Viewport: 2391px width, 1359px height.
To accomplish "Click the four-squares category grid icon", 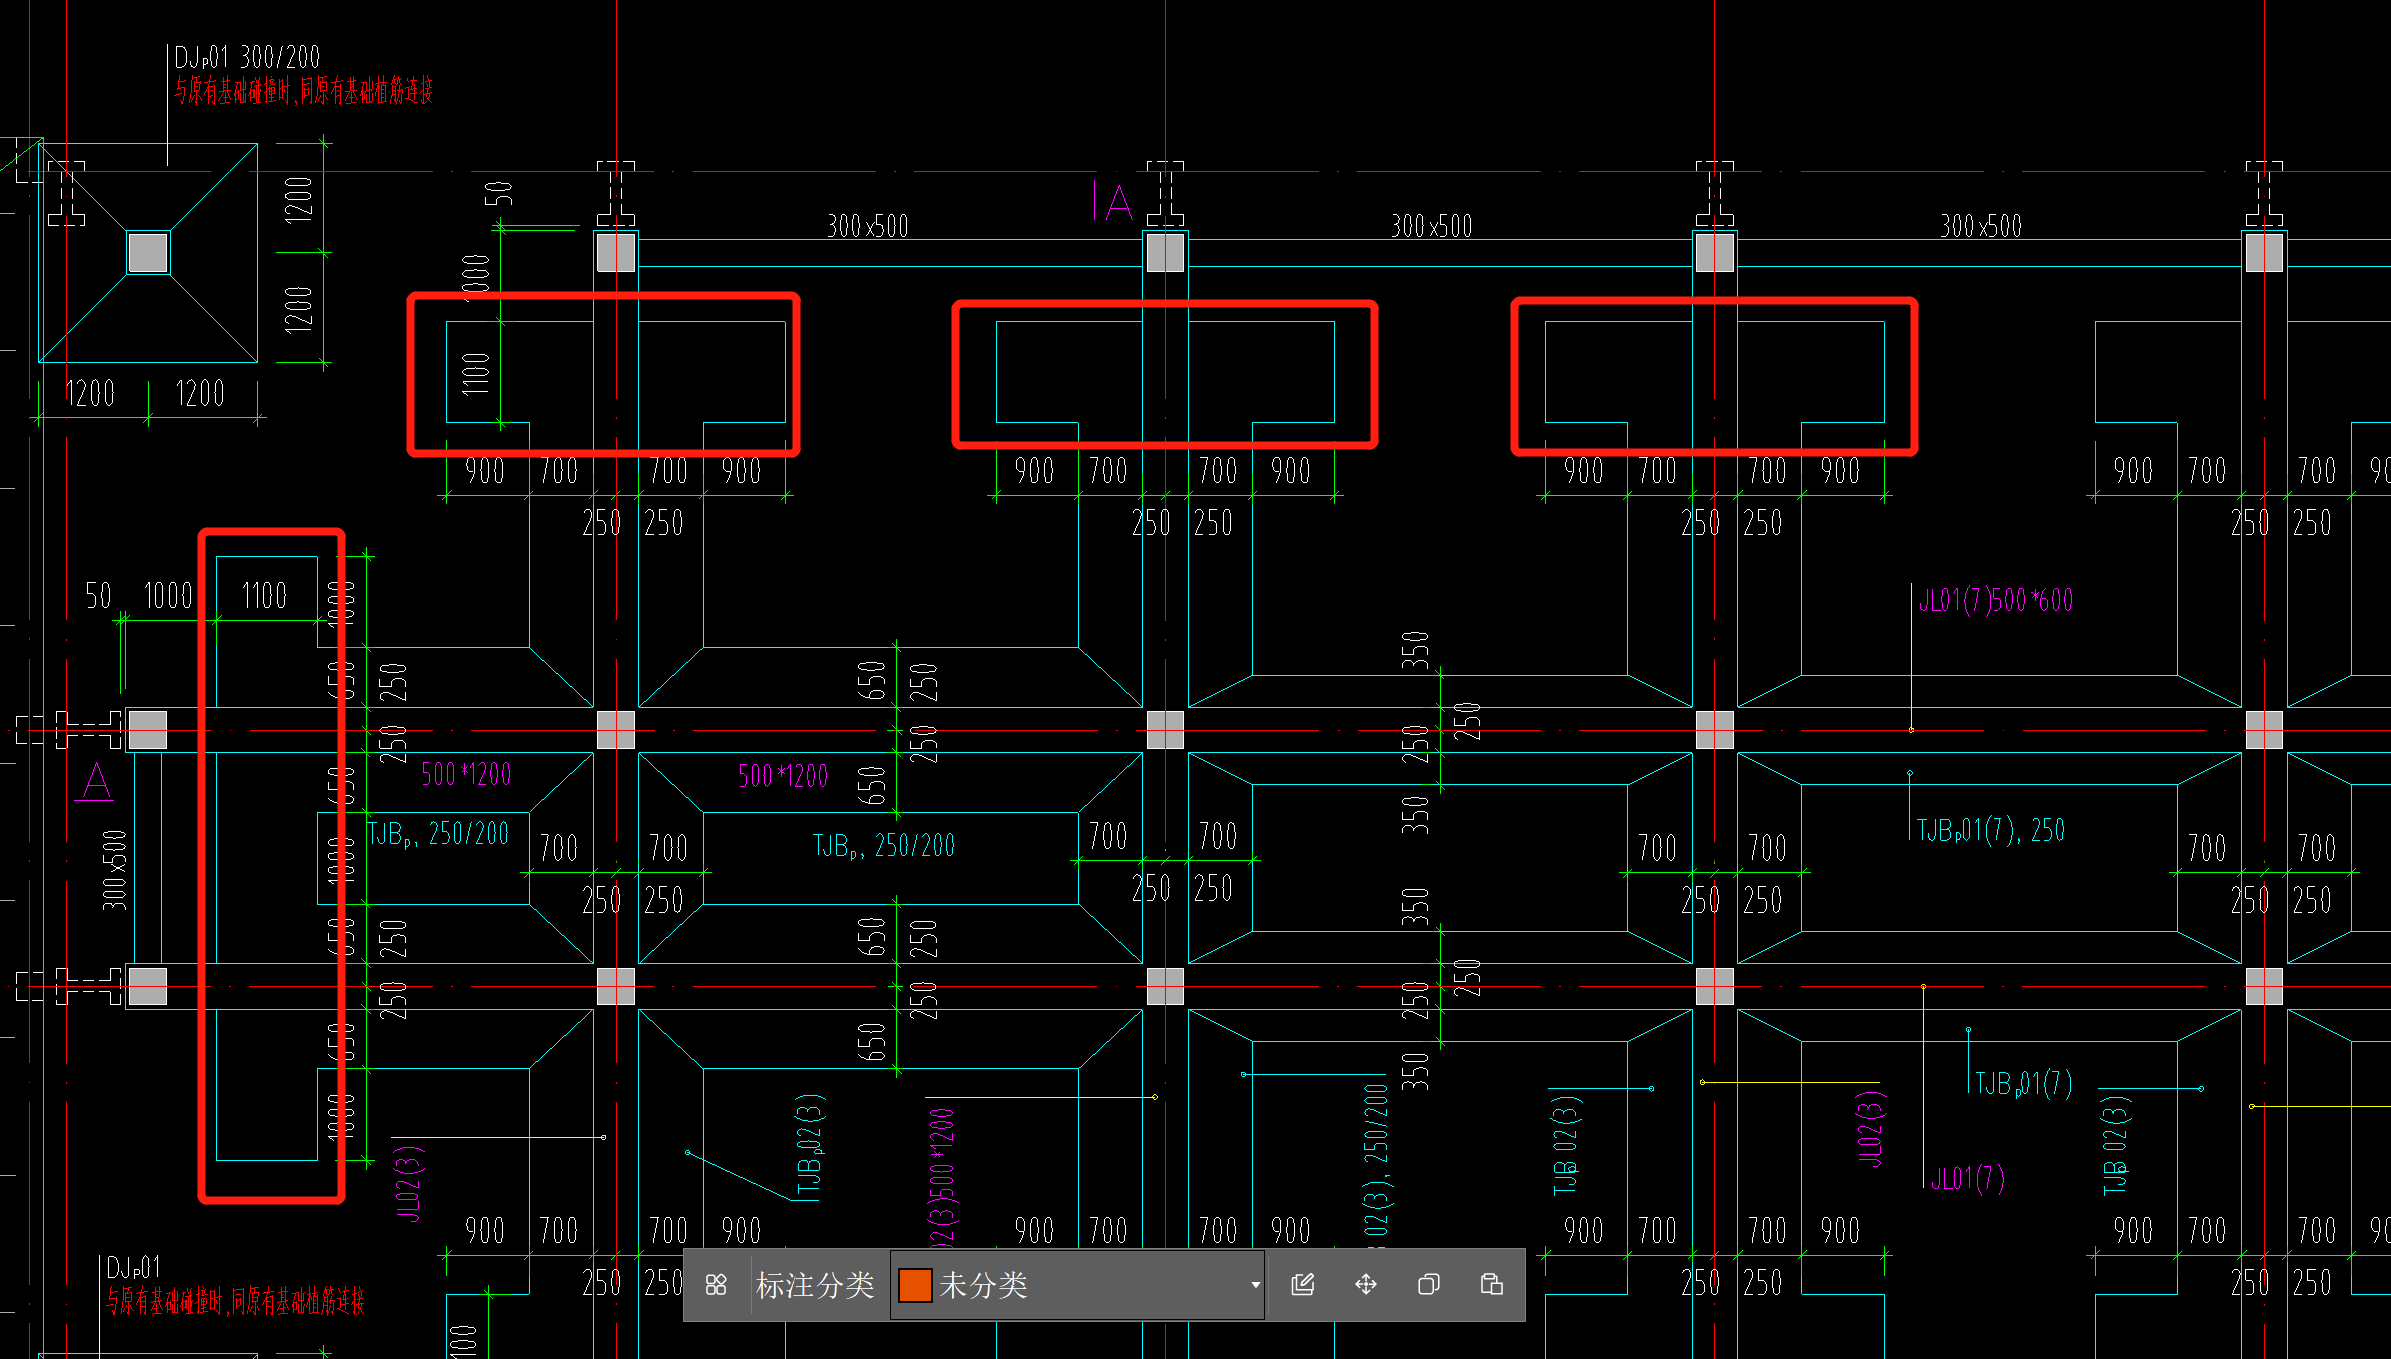I will tap(716, 1285).
